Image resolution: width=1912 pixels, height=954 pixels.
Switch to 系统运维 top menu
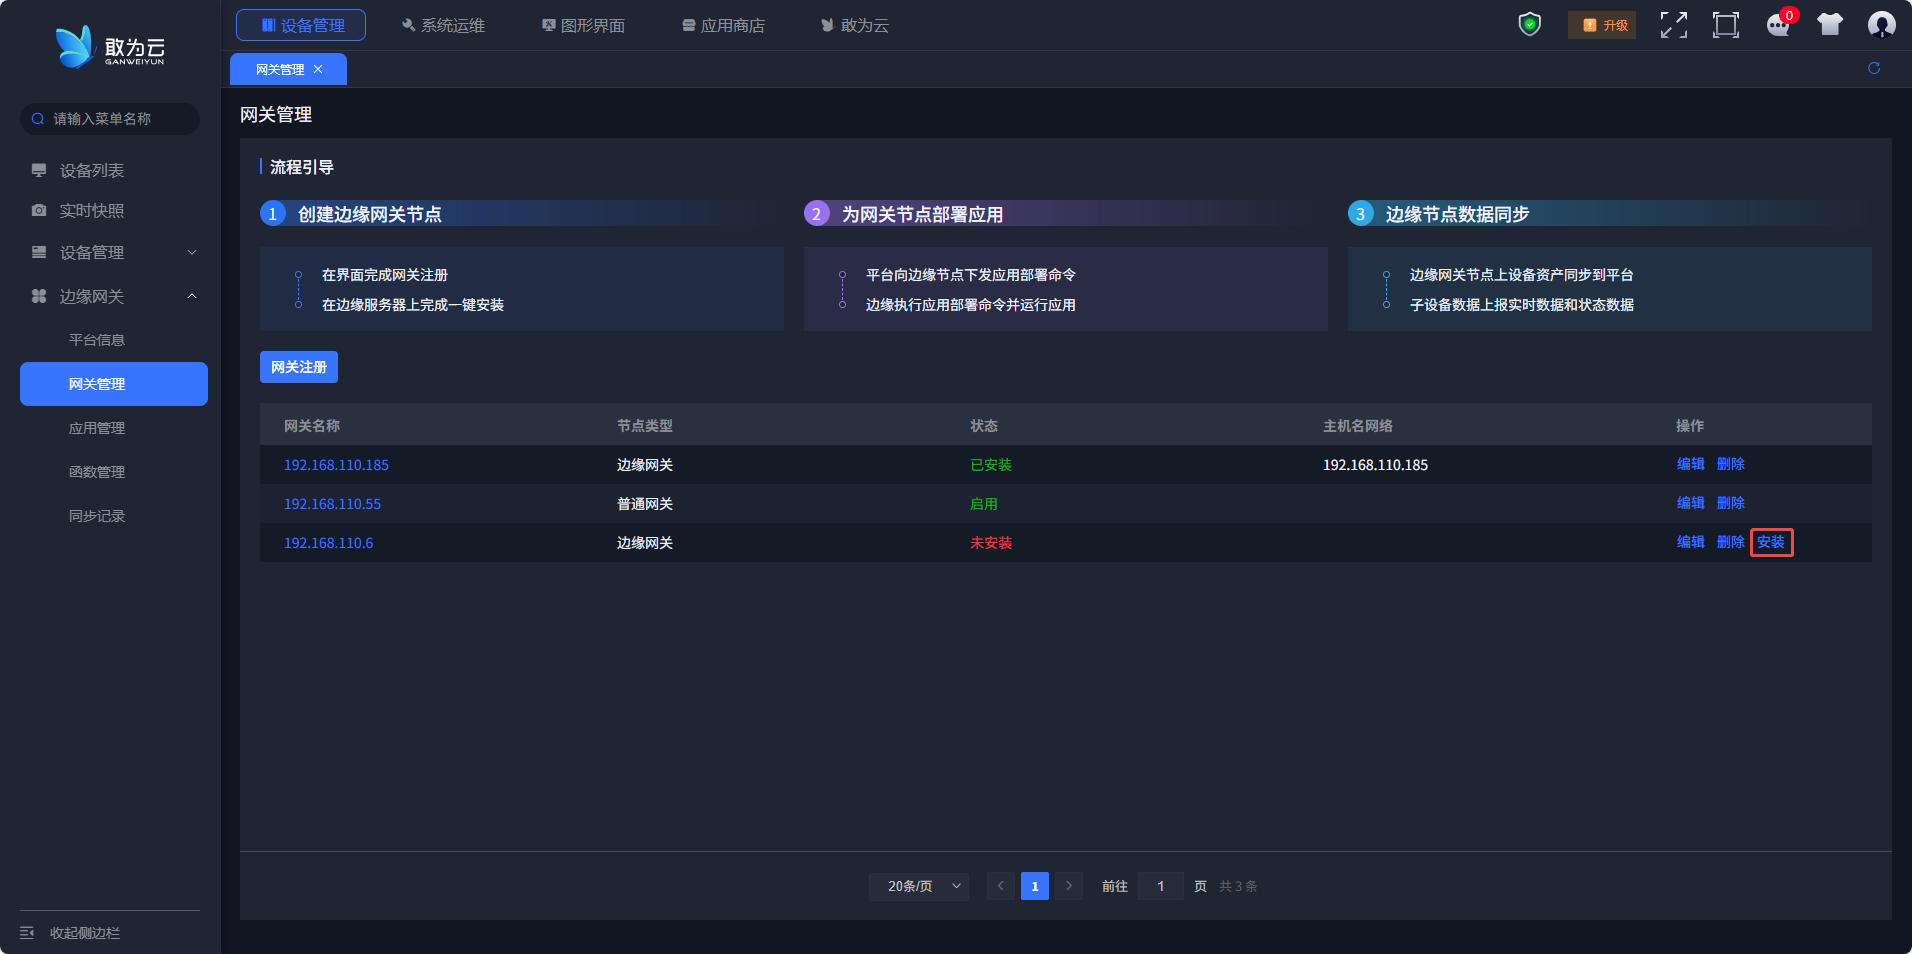[x=443, y=25]
